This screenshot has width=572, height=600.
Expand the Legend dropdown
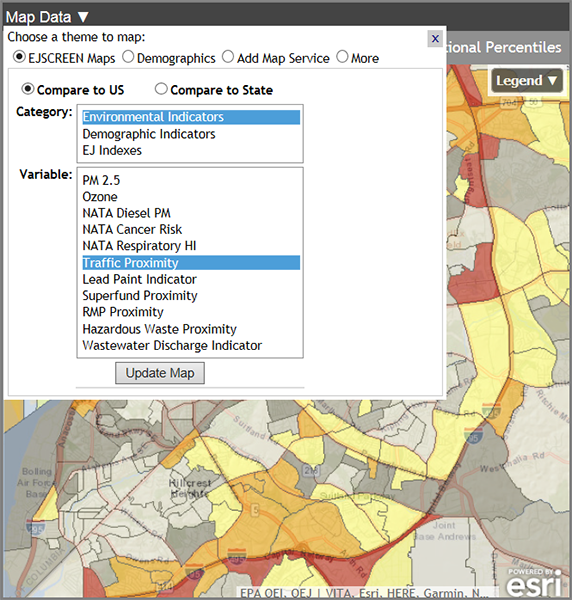pyautogui.click(x=527, y=80)
